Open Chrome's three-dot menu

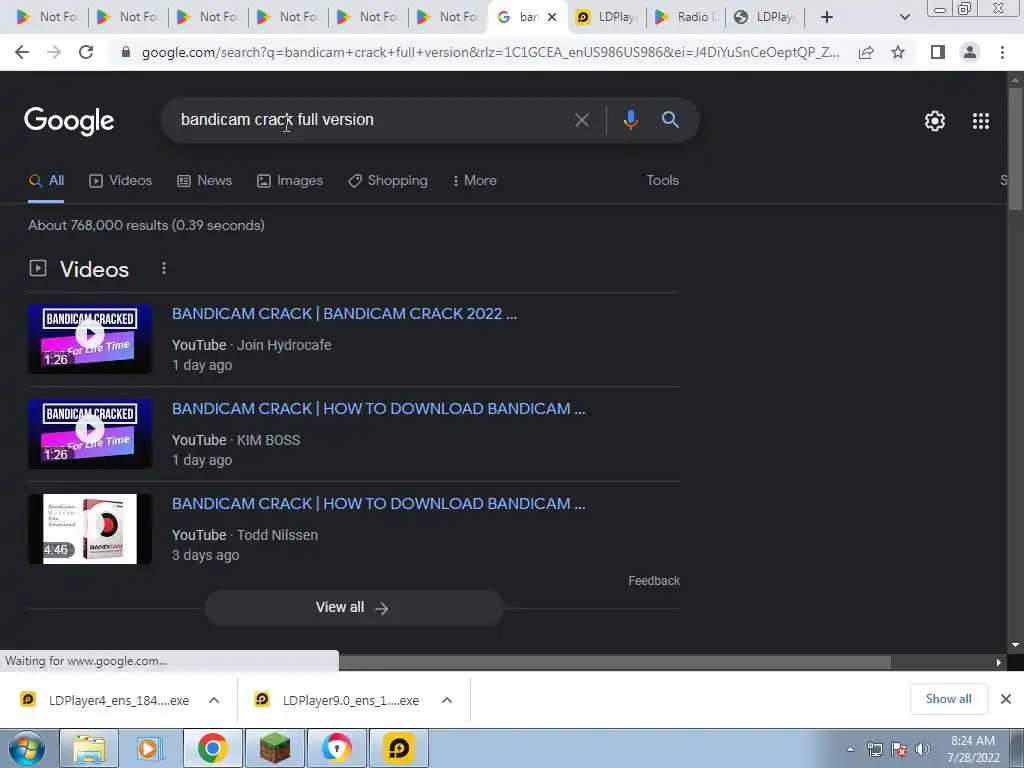(x=1002, y=52)
